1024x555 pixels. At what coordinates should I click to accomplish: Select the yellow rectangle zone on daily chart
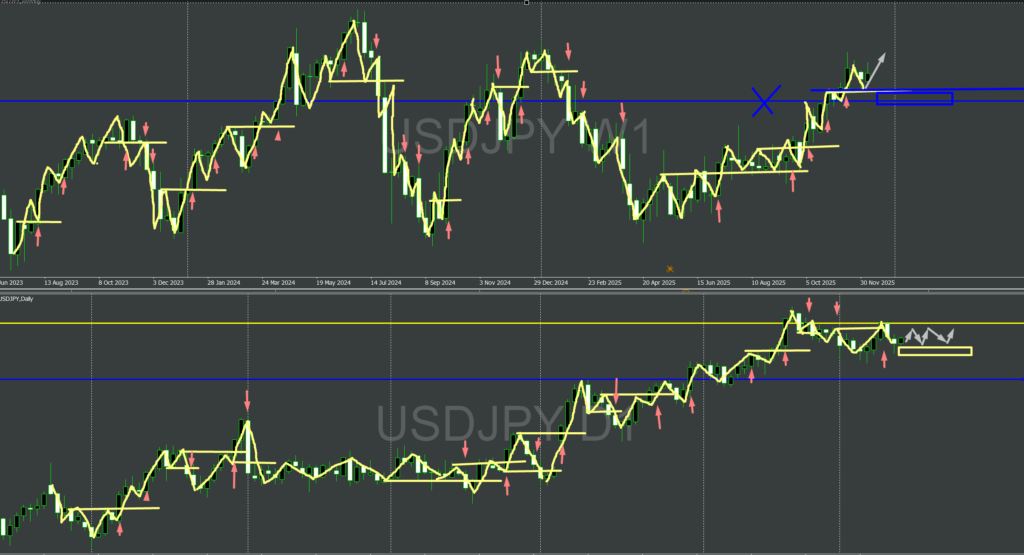[935, 351]
